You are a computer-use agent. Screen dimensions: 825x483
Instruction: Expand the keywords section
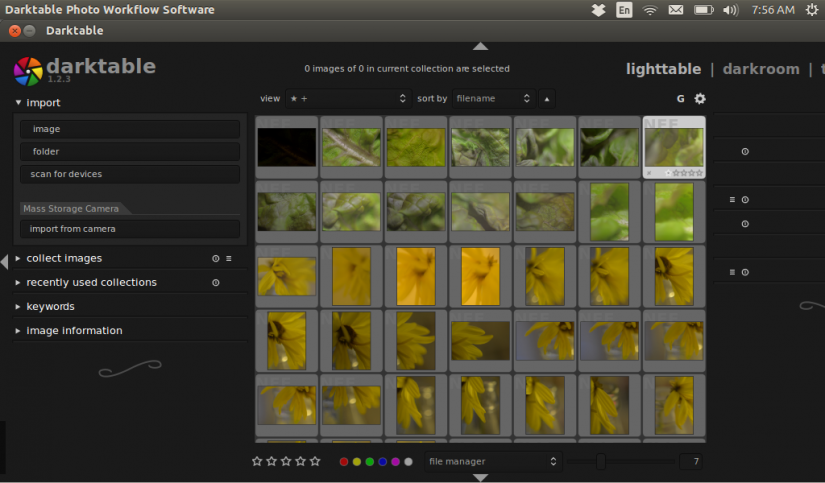tap(50, 307)
